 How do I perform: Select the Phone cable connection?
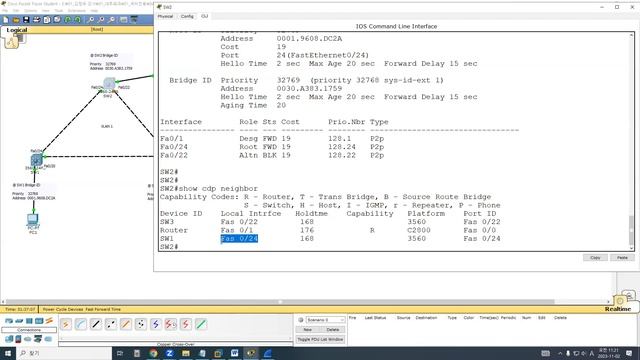[x=141, y=324]
